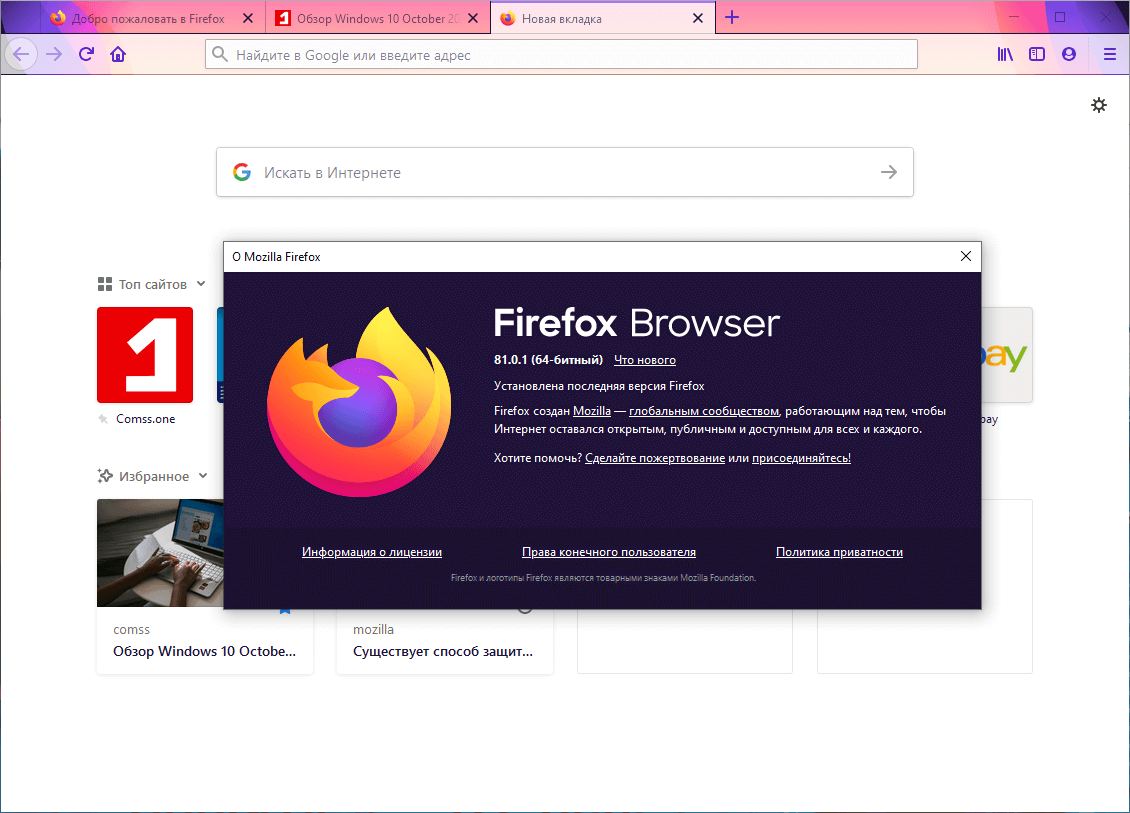
Task: Open the Firefox account menu
Action: click(1069, 54)
